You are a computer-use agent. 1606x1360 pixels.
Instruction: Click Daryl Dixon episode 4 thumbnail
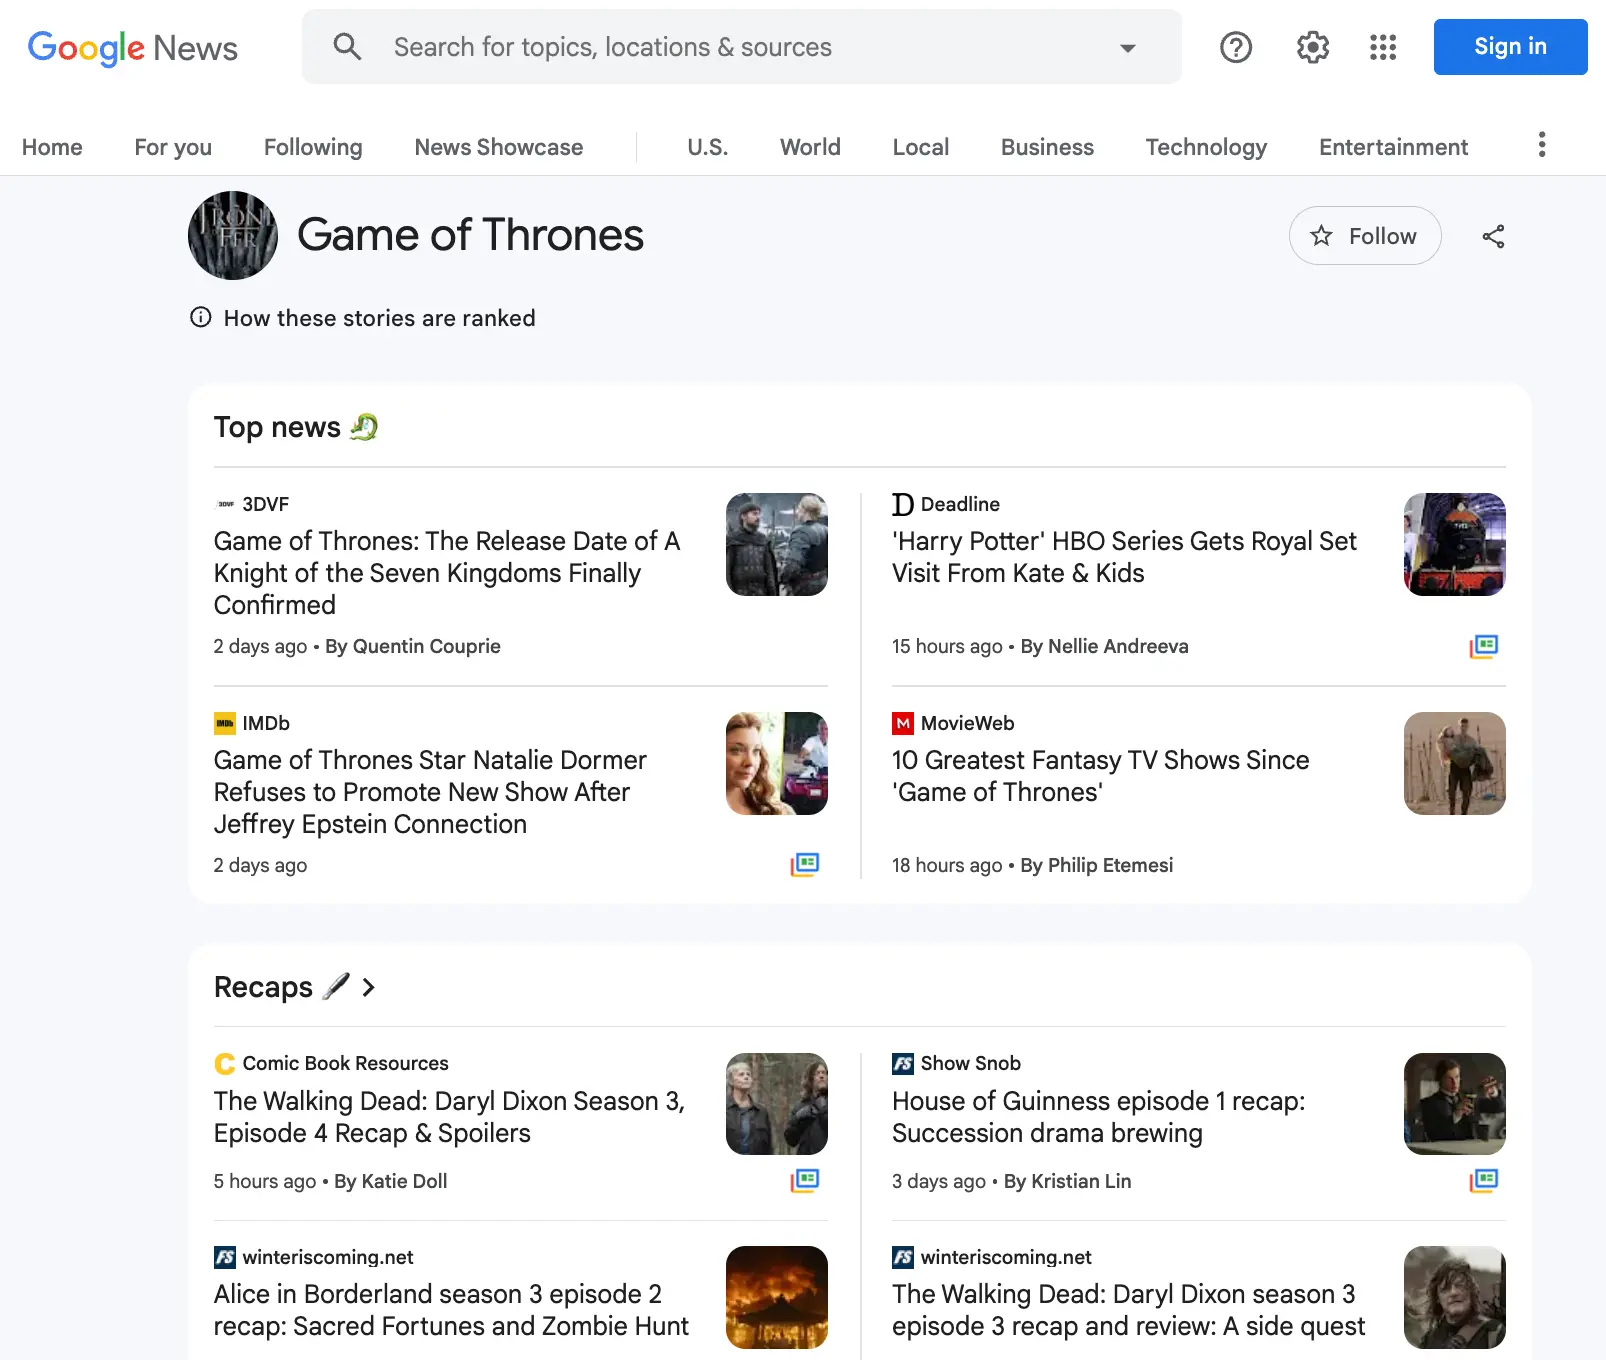click(x=777, y=1104)
